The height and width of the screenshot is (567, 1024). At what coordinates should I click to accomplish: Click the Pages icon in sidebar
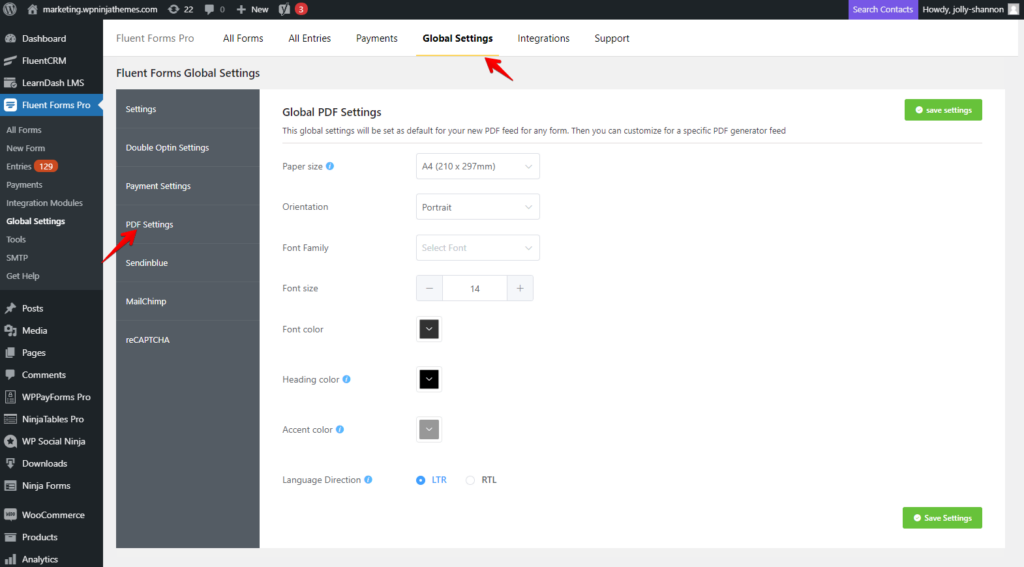(10, 353)
